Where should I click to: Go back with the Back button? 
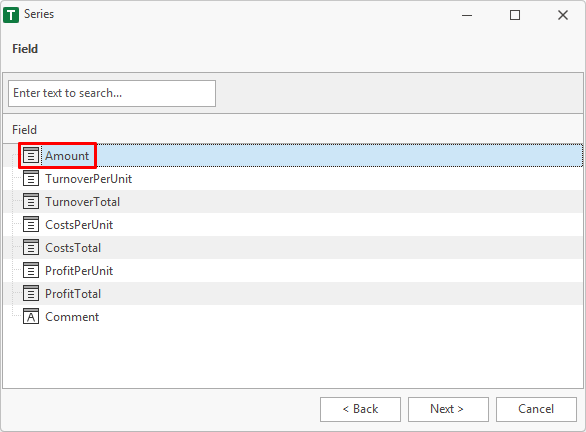360,409
